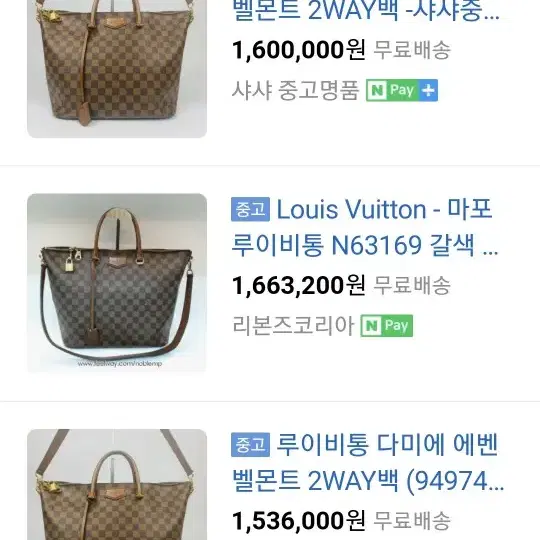Image resolution: width=540 pixels, height=540 pixels.
Task: Select the 1,600,000원 price
Action: coord(299,50)
